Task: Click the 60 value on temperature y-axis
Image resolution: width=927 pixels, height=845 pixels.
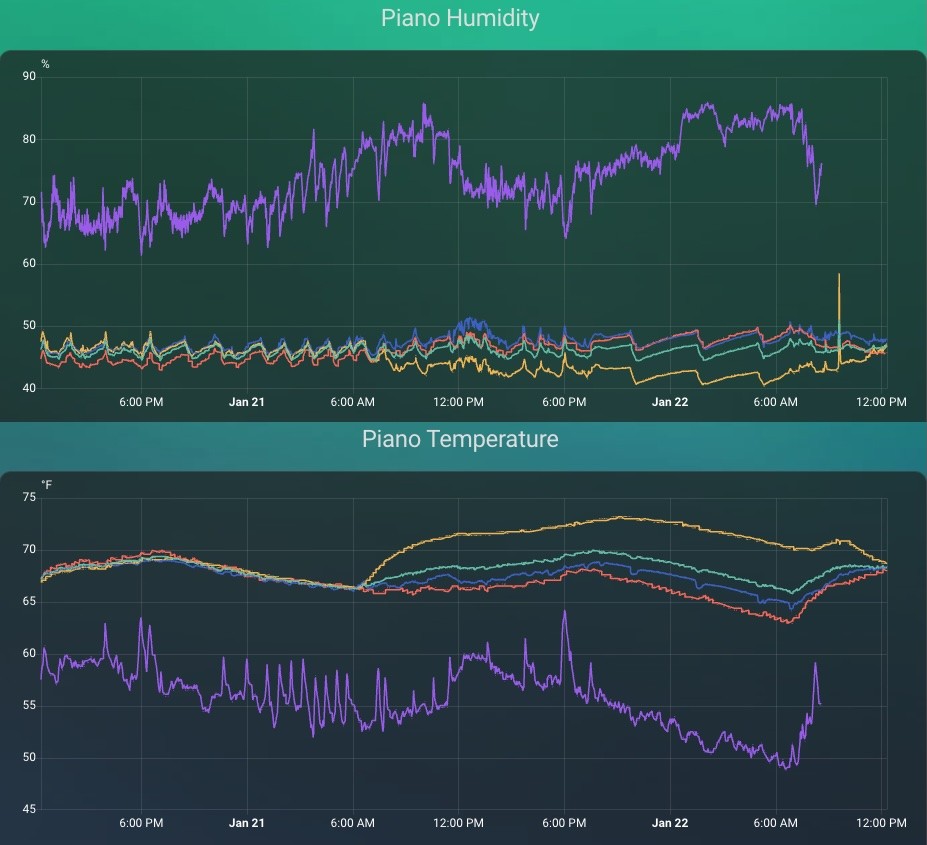Action: click(29, 653)
